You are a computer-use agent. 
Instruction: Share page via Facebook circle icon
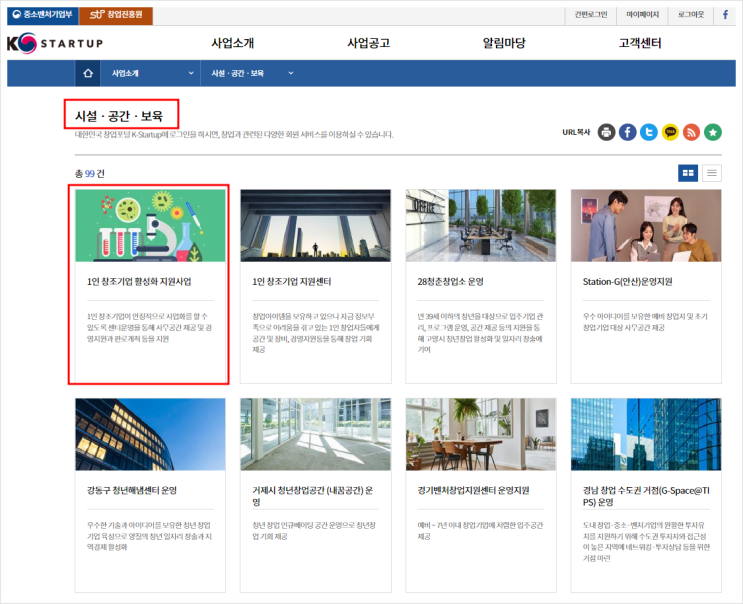(x=627, y=132)
